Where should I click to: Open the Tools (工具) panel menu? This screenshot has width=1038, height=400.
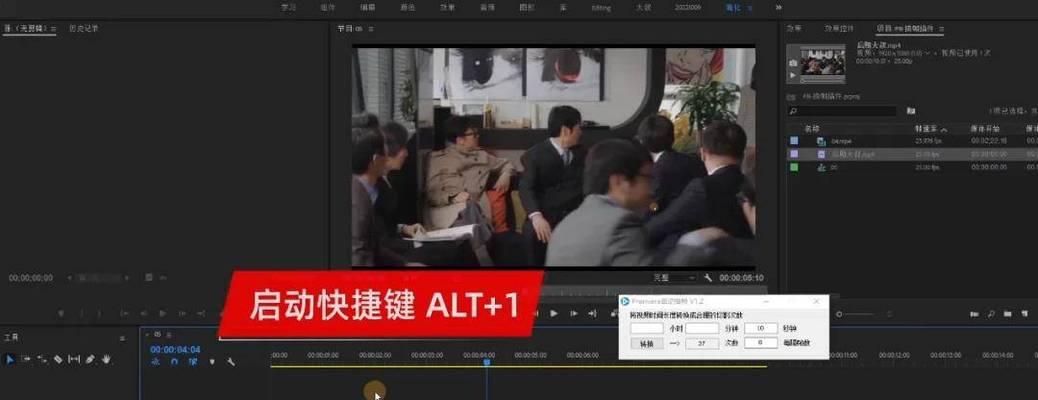coord(122,338)
